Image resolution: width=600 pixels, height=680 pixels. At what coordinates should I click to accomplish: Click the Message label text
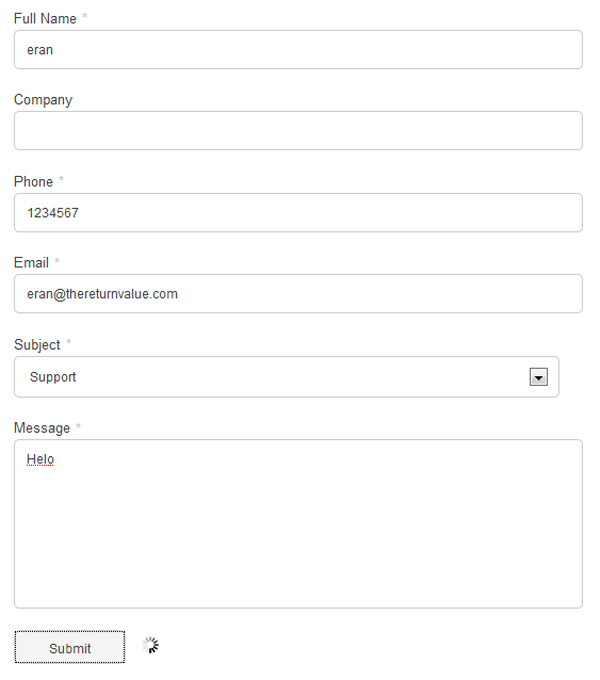(42, 428)
